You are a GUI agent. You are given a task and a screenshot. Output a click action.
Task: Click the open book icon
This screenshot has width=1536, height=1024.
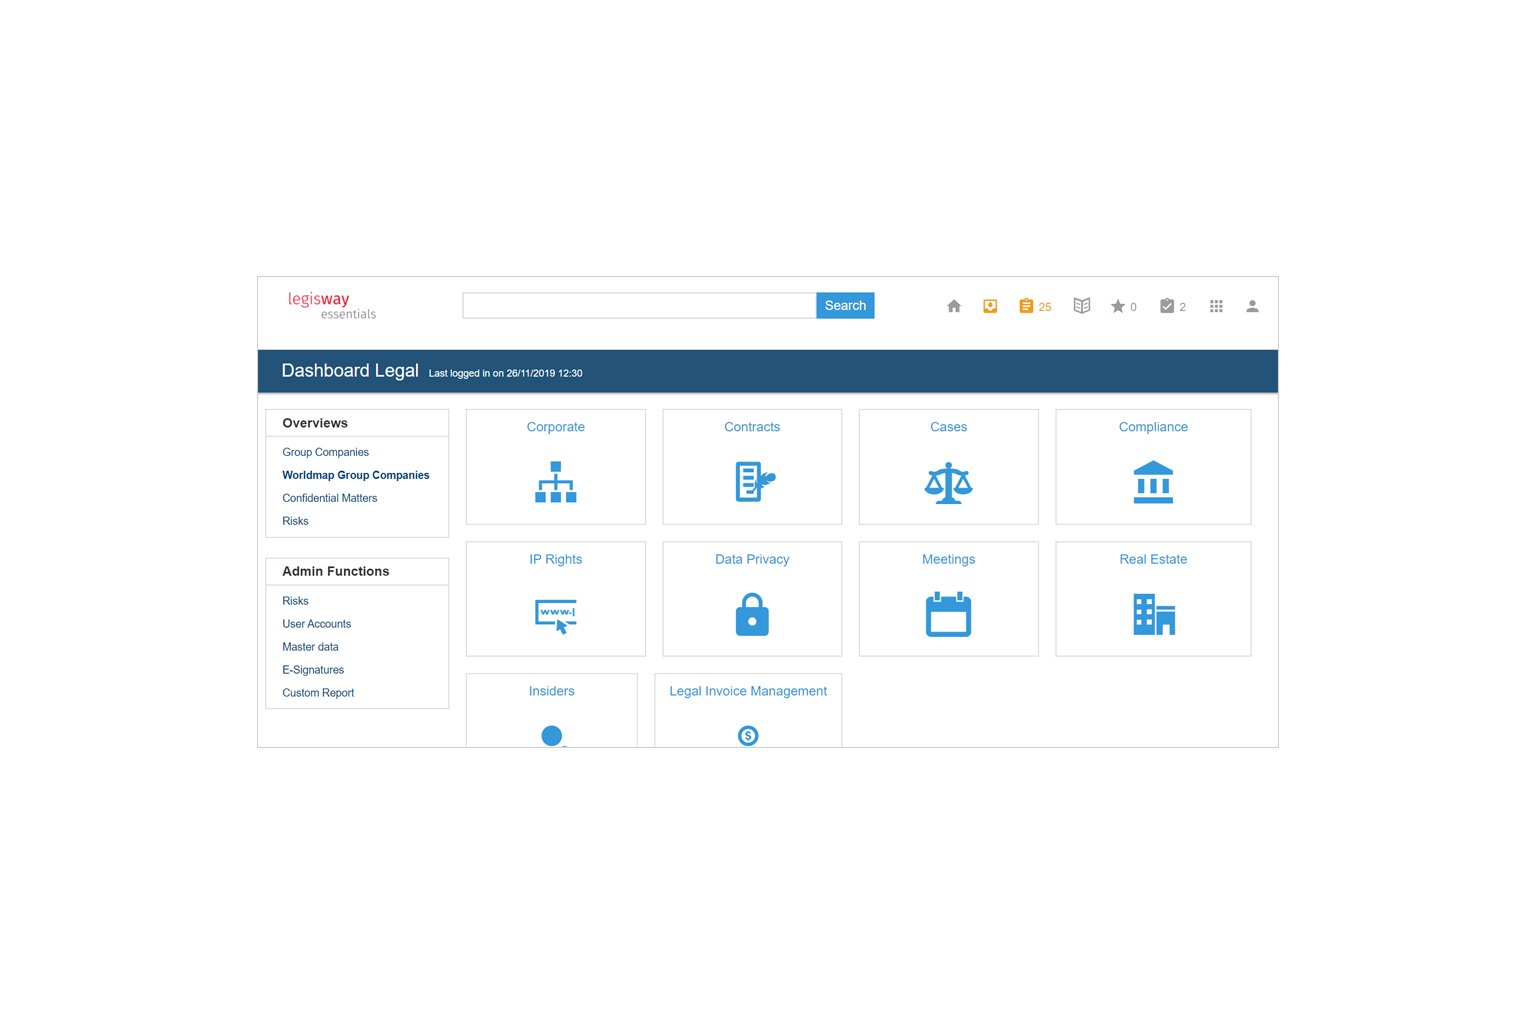[1081, 306]
